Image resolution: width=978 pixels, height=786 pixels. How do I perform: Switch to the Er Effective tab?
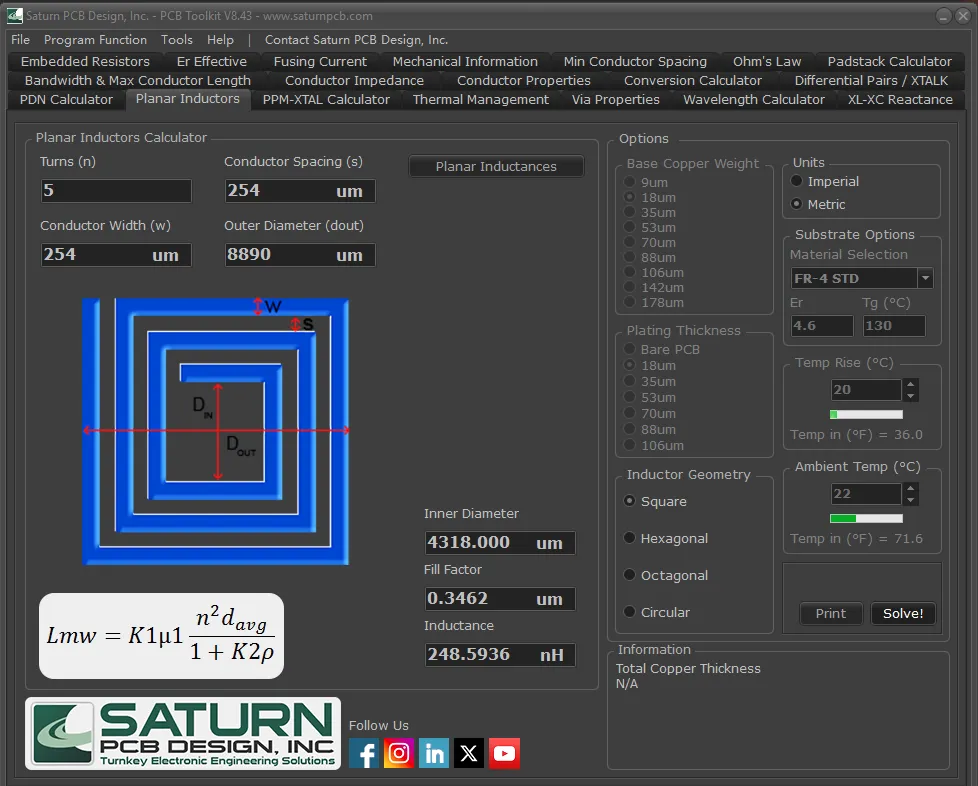211,62
